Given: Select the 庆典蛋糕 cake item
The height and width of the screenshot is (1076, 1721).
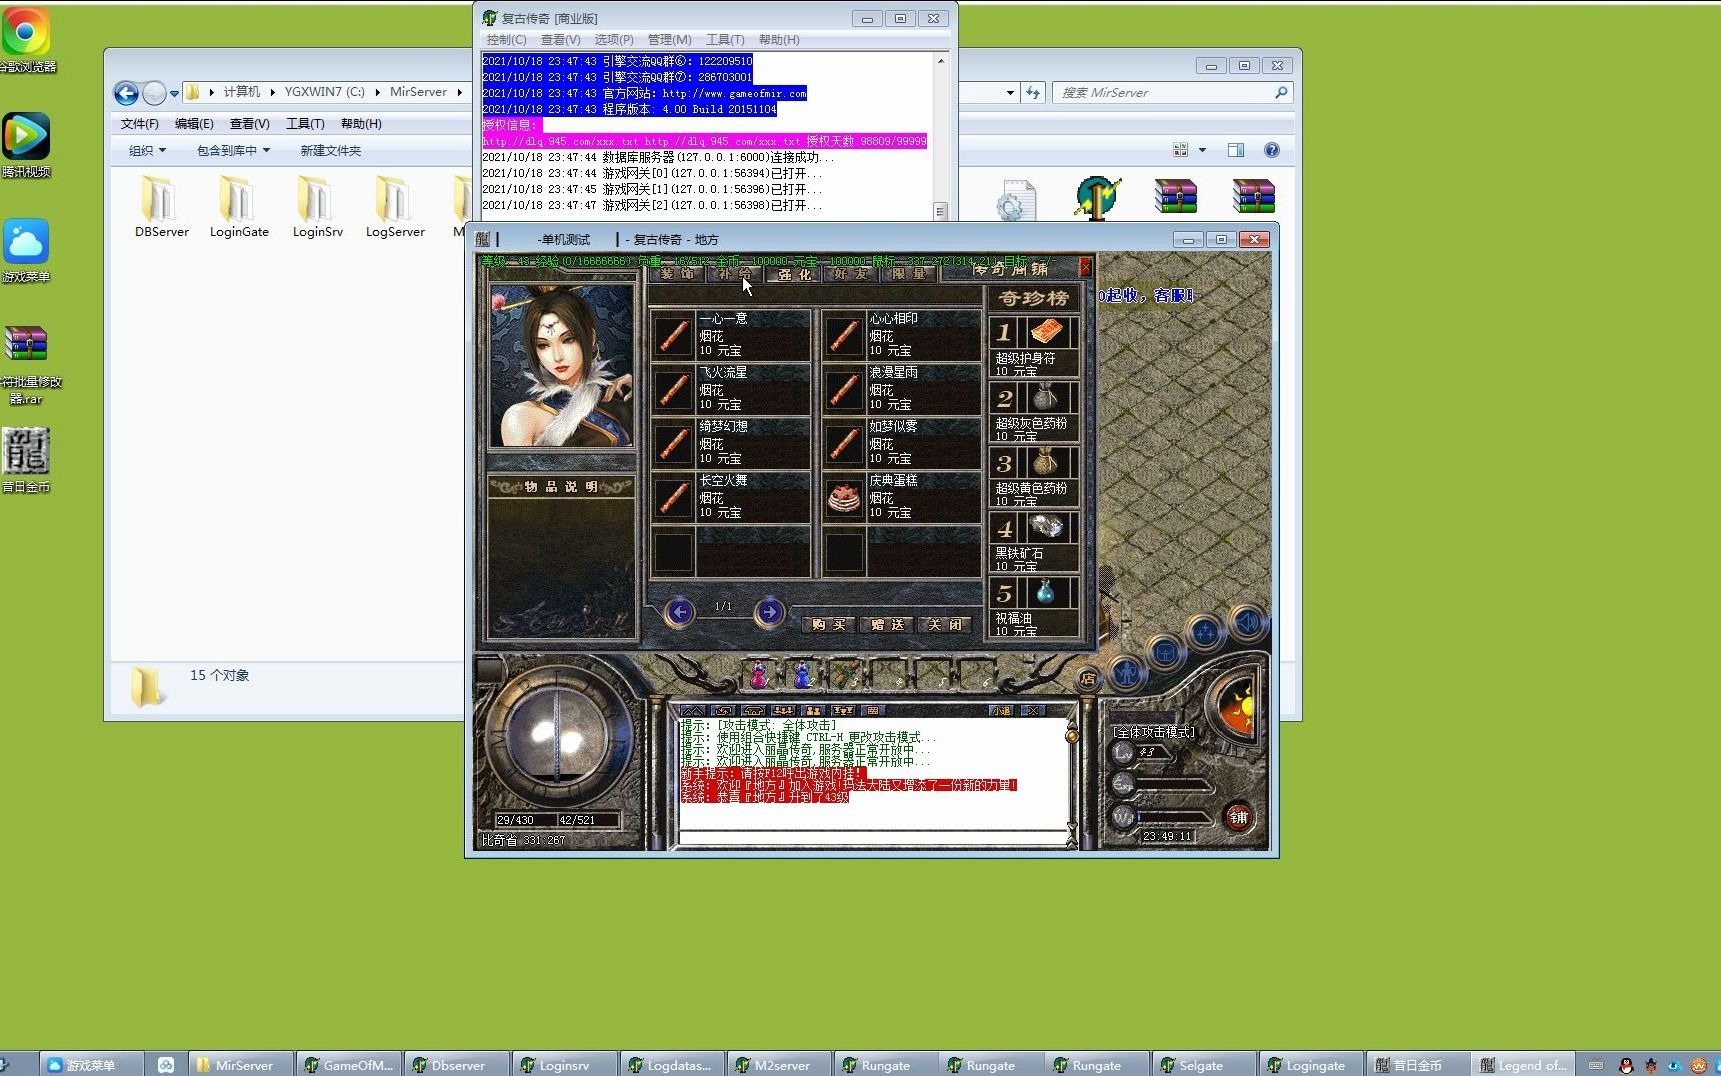Looking at the screenshot, I should tap(900, 497).
